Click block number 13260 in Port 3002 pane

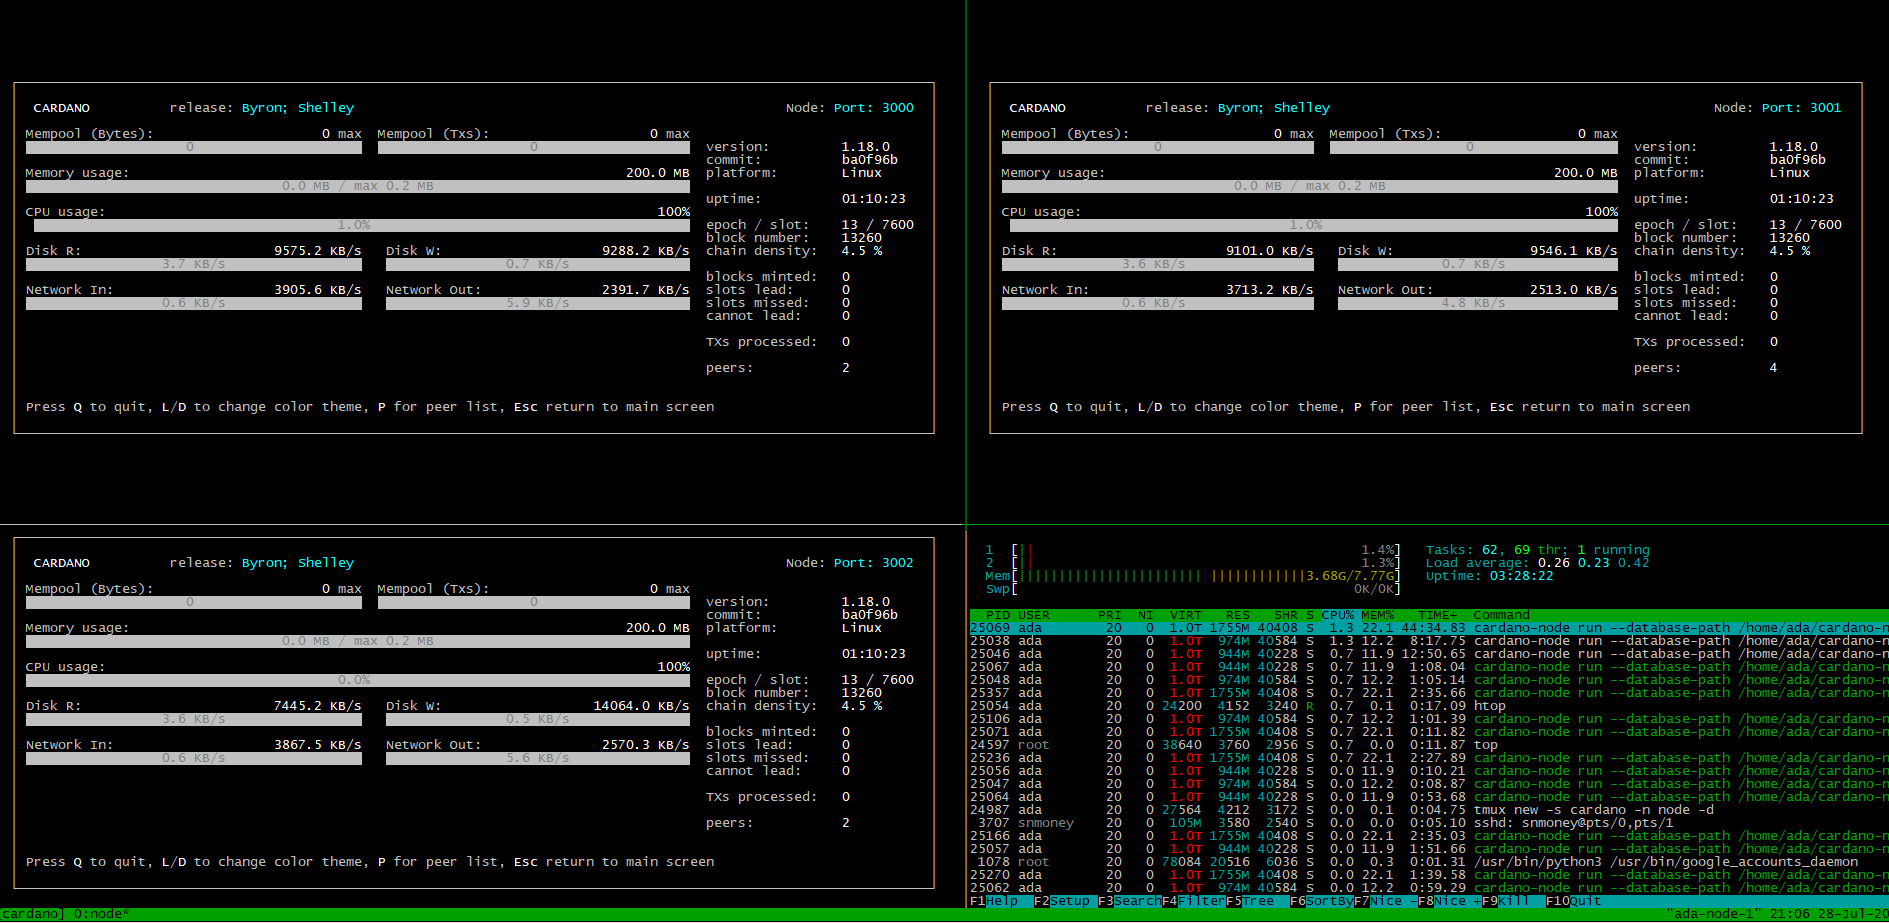click(862, 693)
